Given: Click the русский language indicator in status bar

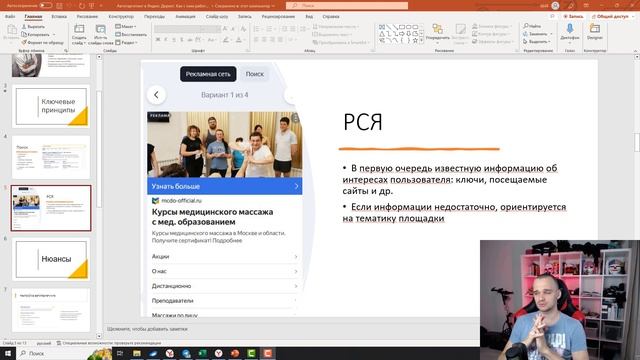Looking at the screenshot, I should tap(44, 343).
